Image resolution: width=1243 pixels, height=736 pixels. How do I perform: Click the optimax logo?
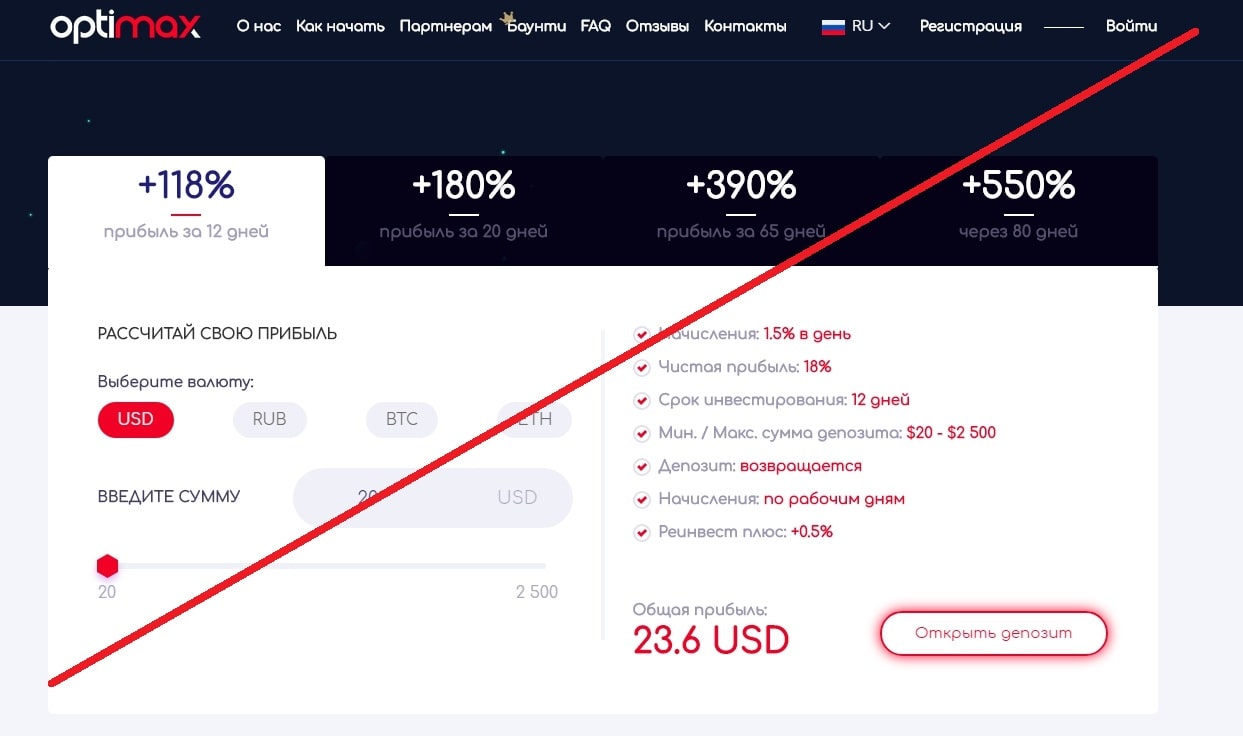pyautogui.click(x=125, y=26)
